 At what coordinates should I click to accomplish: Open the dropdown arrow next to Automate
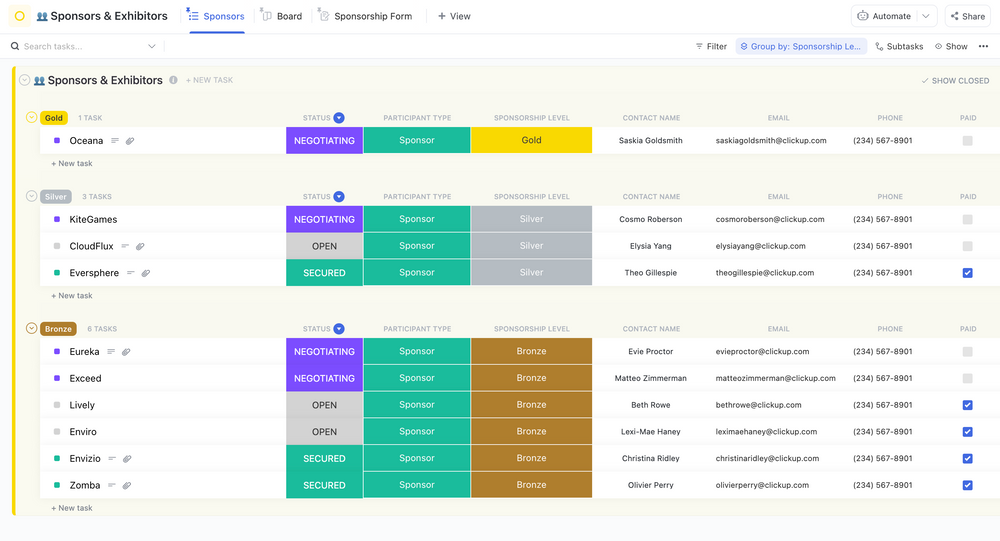coord(926,16)
